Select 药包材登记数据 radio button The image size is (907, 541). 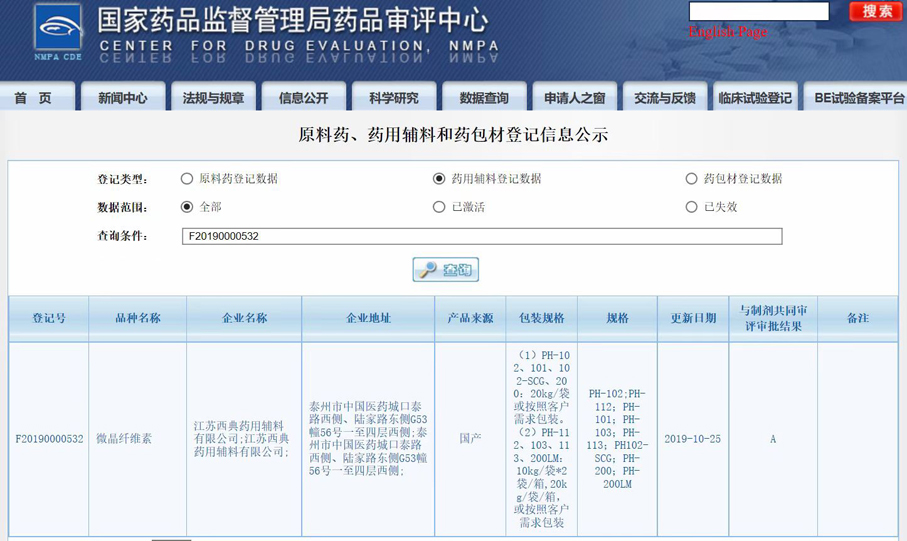(x=691, y=179)
